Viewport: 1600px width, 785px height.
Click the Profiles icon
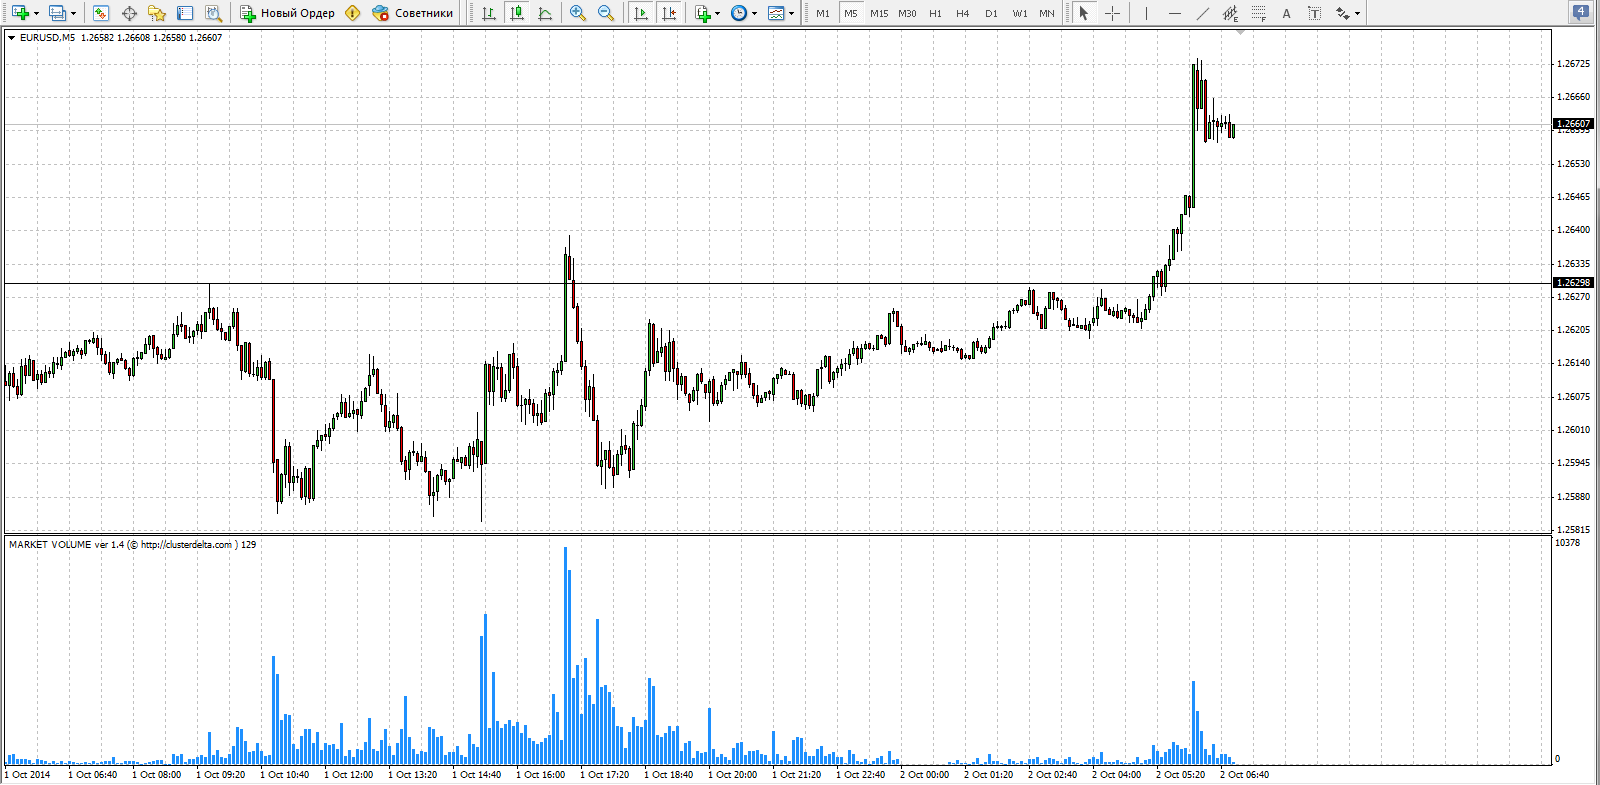coord(57,13)
